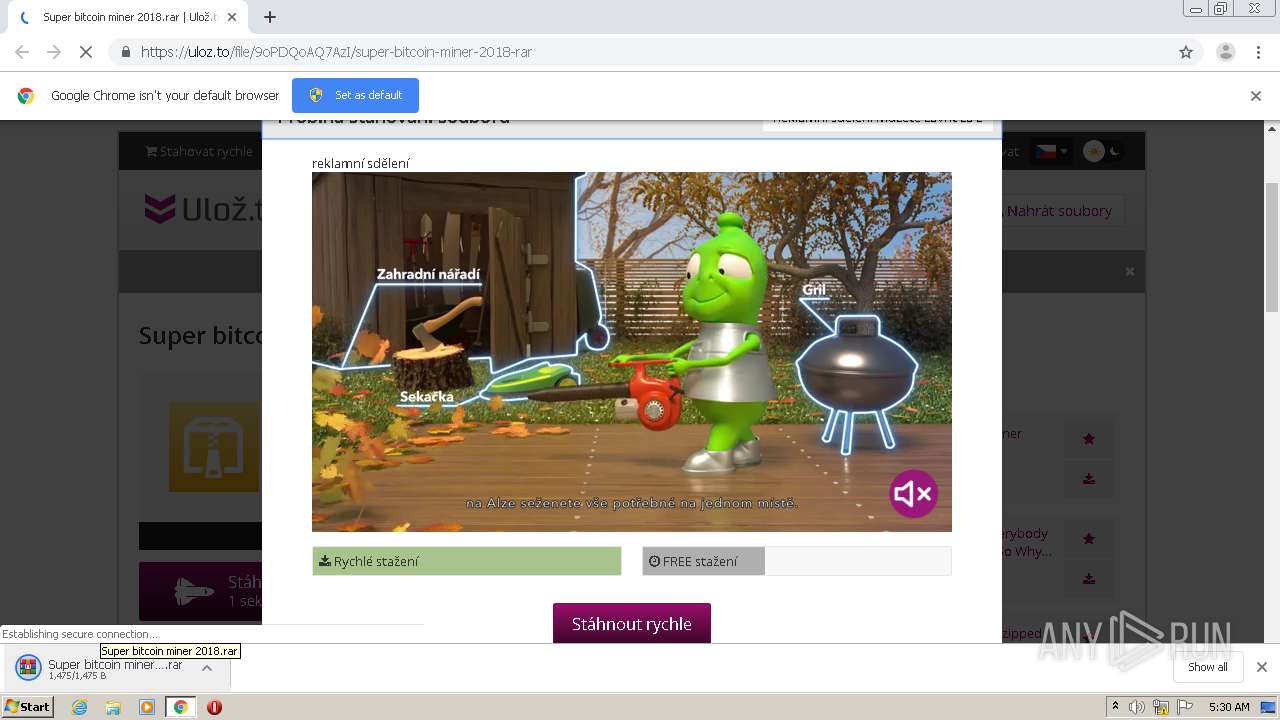Image resolution: width=1280 pixels, height=720 pixels.
Task: Click the site padlock icon
Action: pos(125,52)
